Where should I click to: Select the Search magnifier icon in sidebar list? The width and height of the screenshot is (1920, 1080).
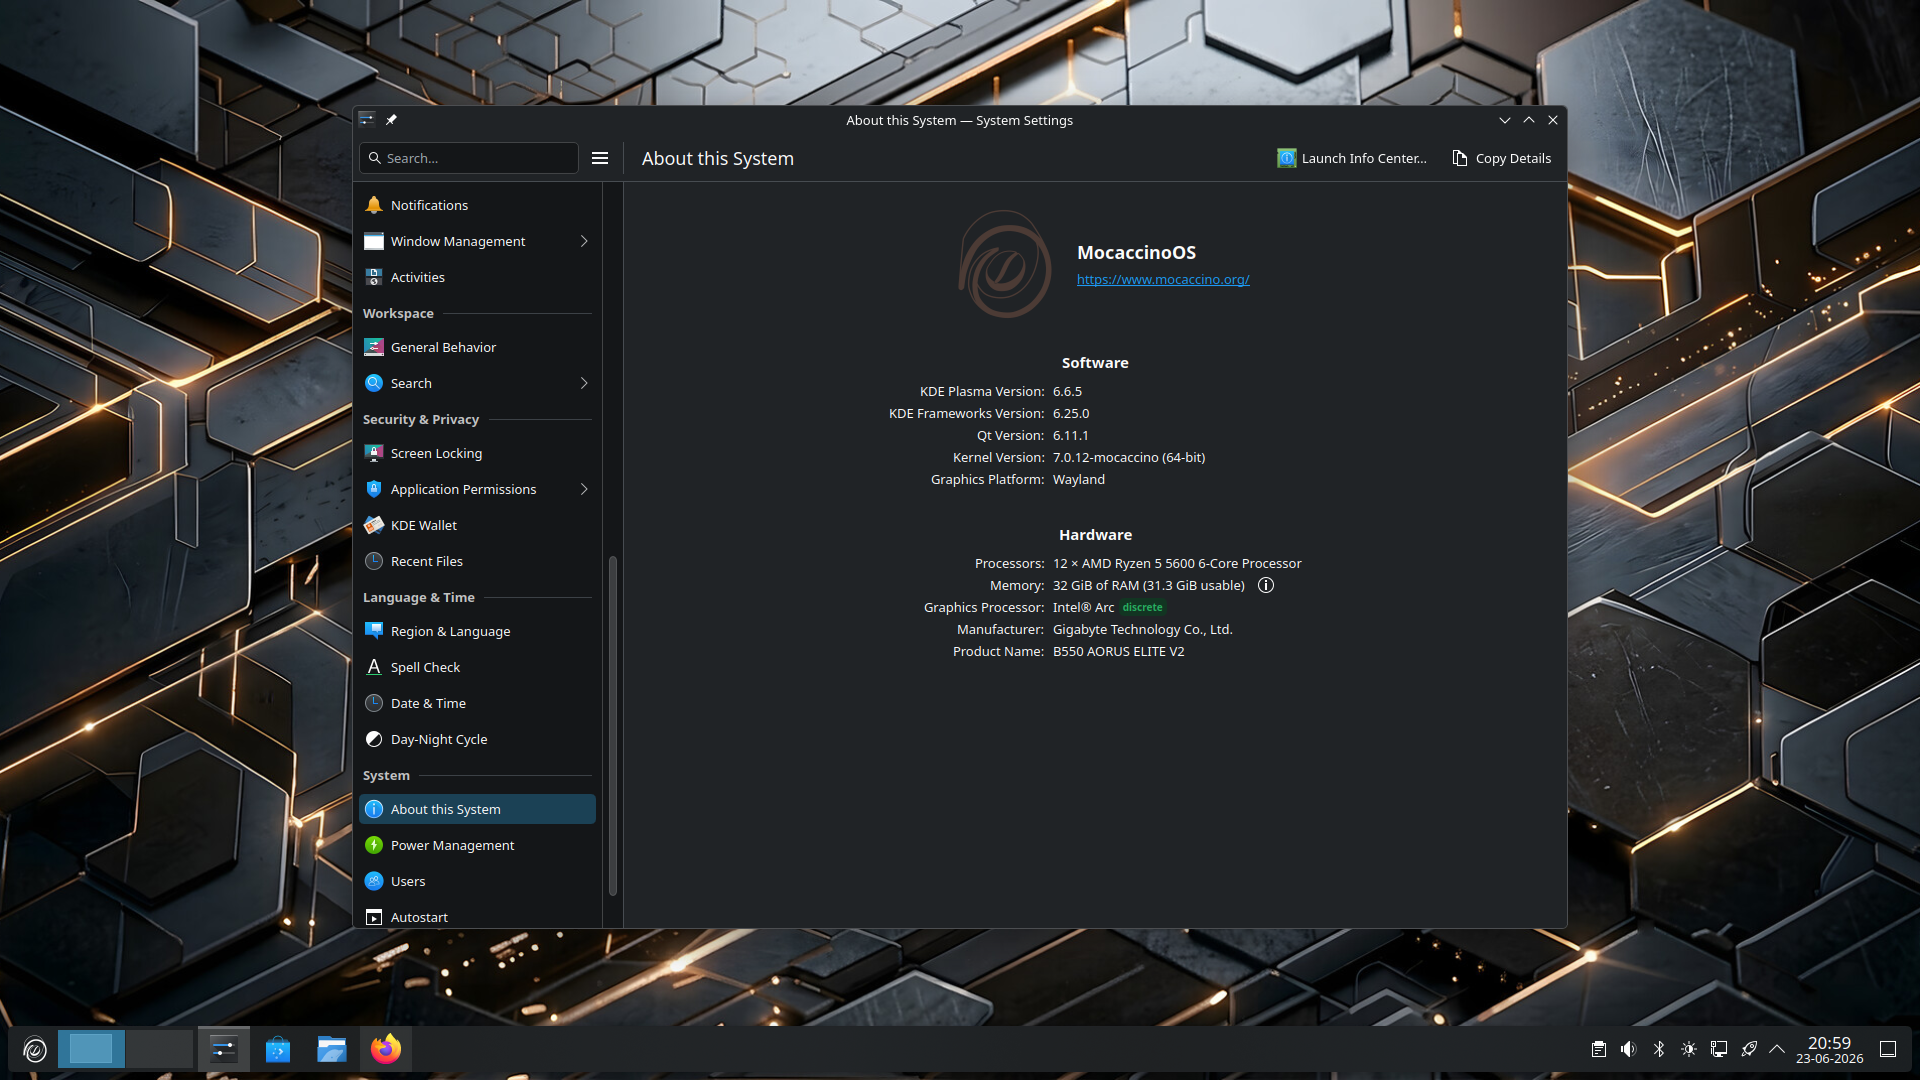tap(374, 383)
